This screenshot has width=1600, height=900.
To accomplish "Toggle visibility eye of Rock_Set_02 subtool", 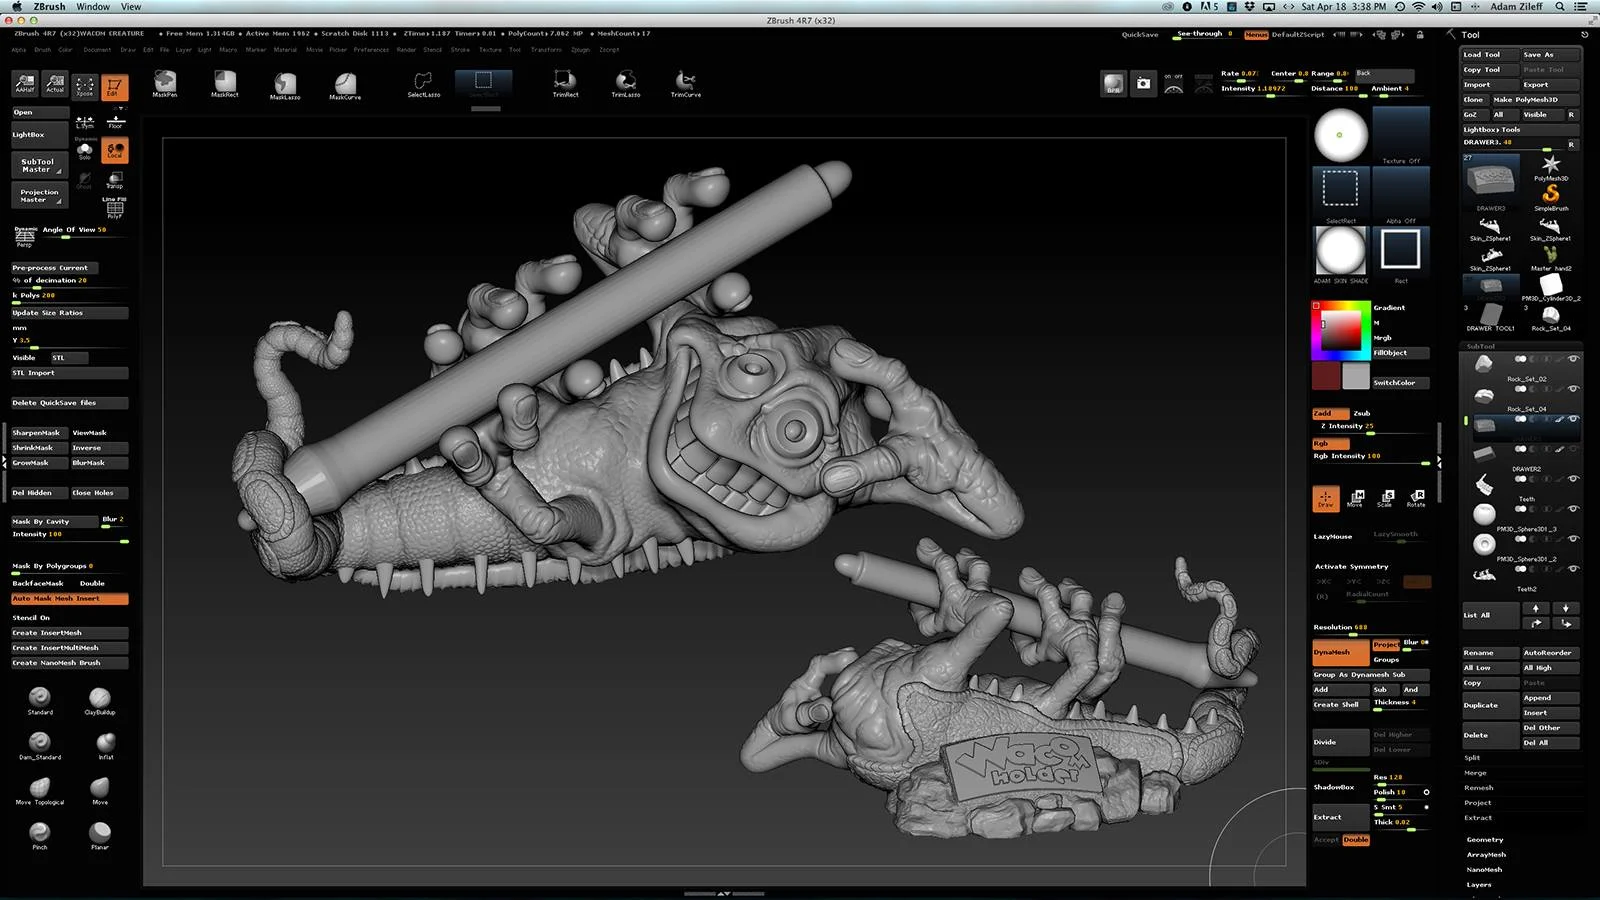I will (x=1573, y=359).
